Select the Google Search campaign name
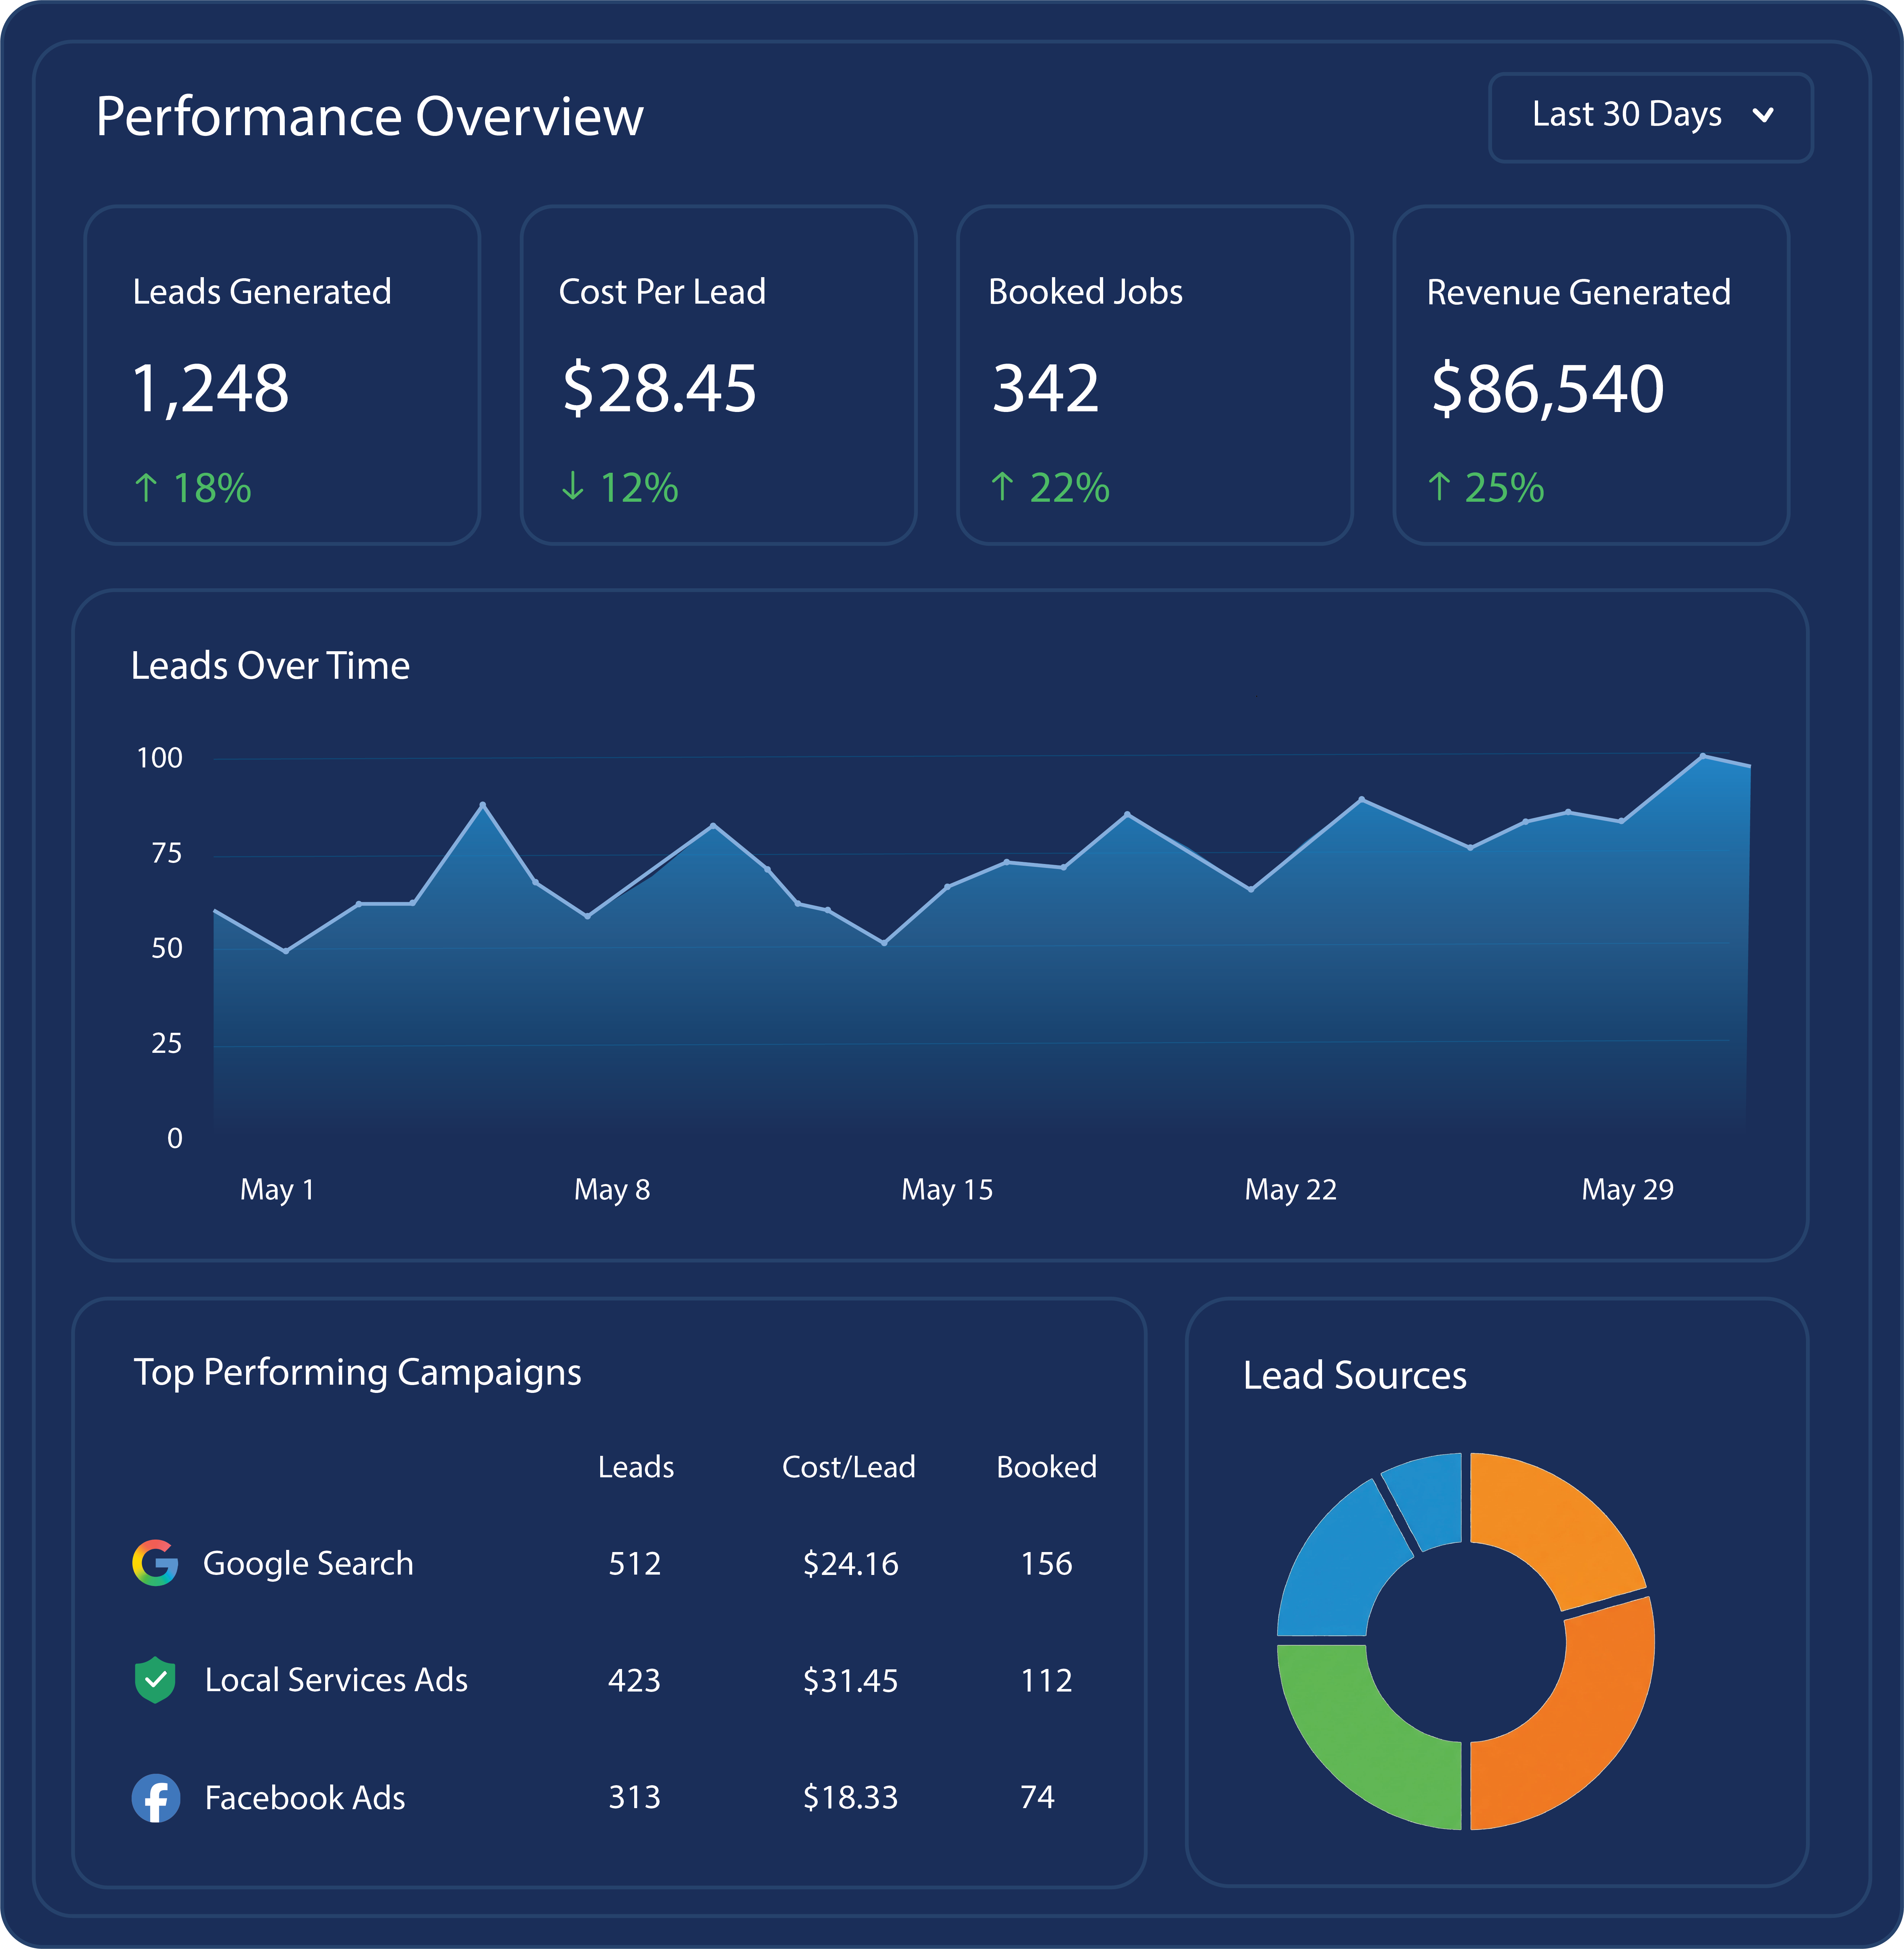Image resolution: width=1904 pixels, height=1949 pixels. (x=308, y=1564)
